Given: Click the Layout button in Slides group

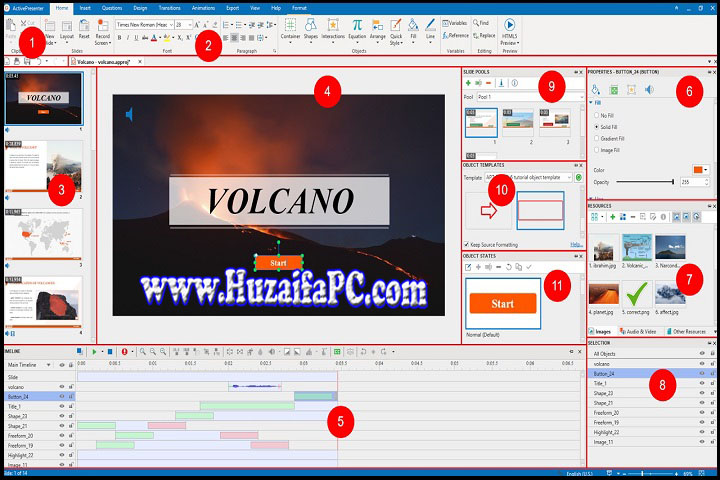Looking at the screenshot, I should [67, 29].
